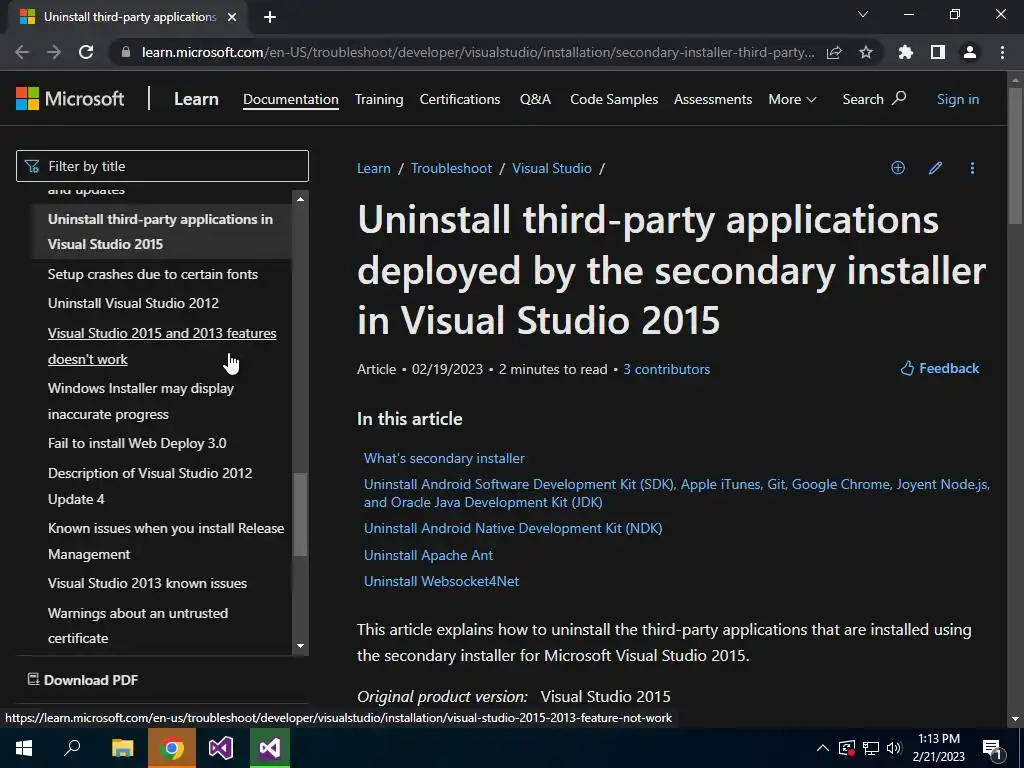Click the Troubleshoot breadcrumb link

click(451, 168)
